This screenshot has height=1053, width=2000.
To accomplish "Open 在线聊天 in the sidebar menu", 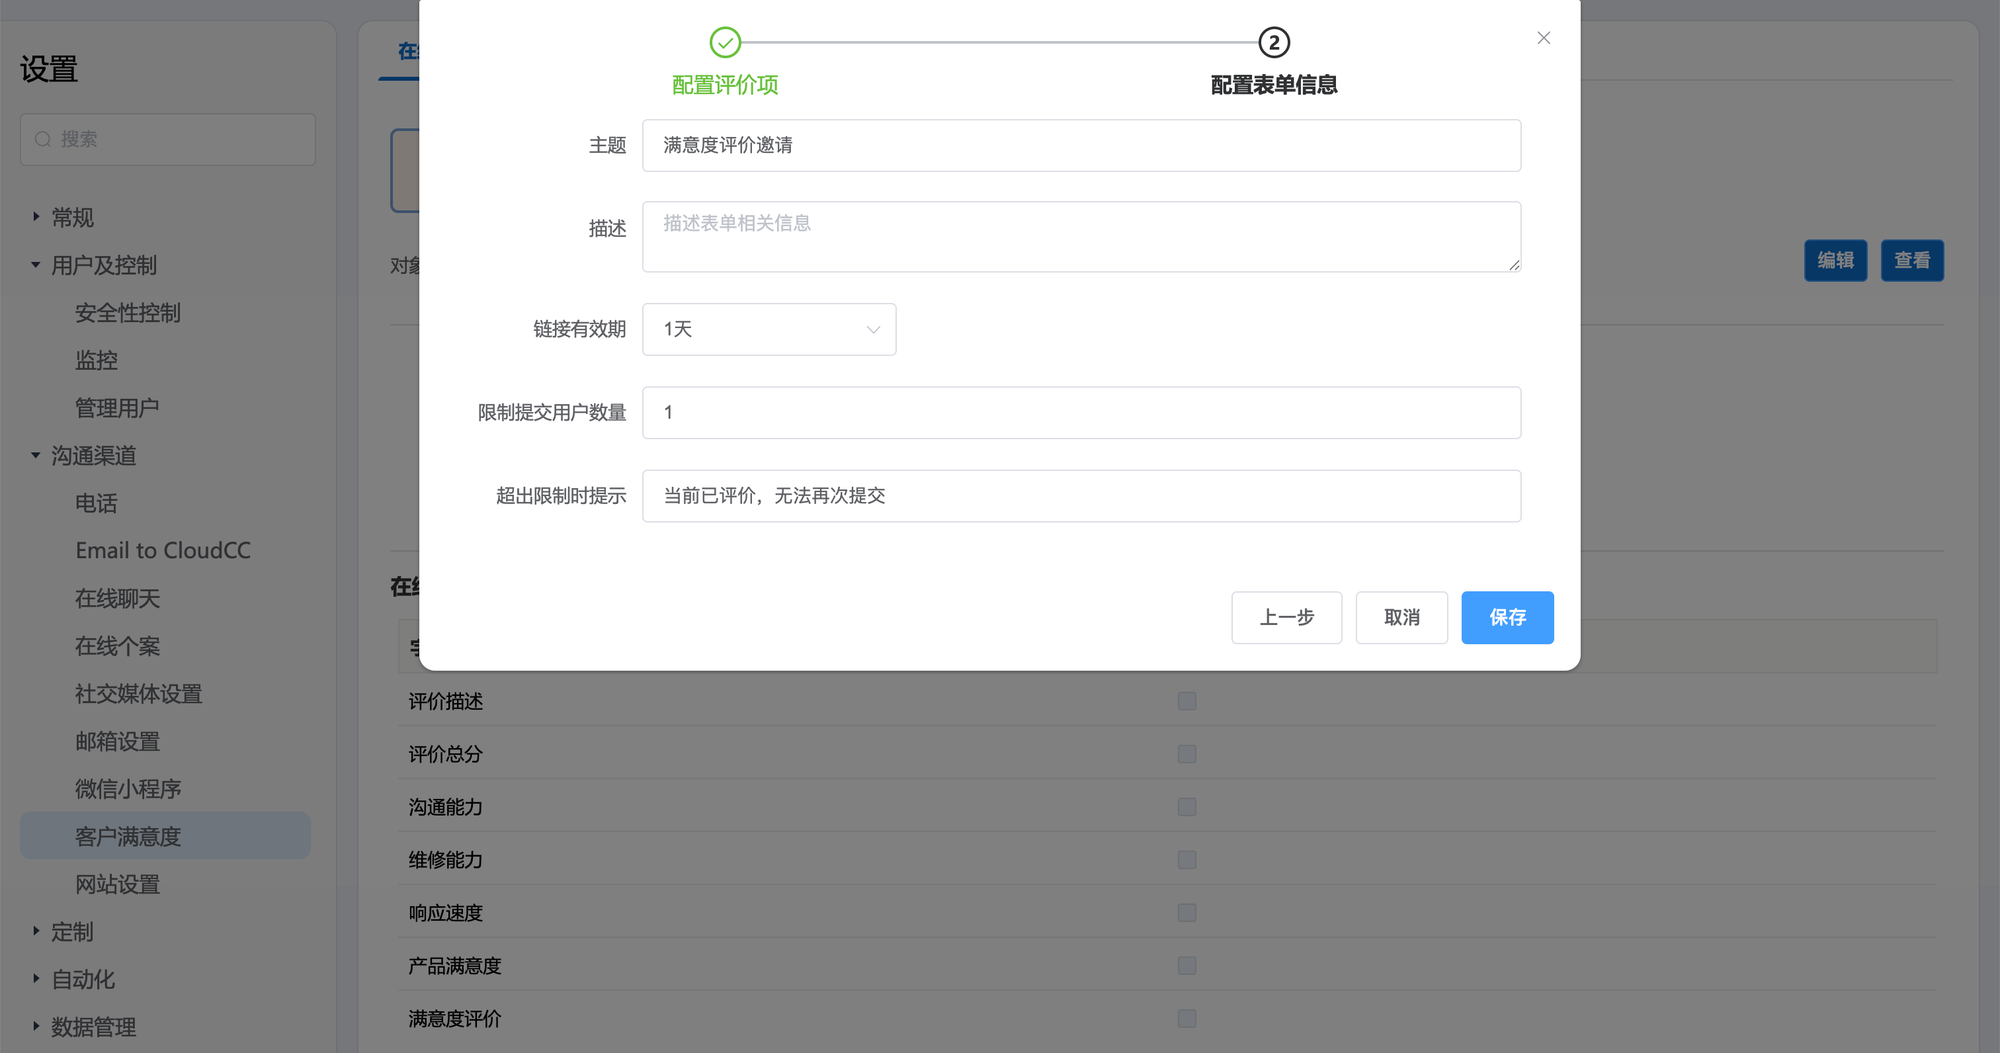I will (118, 598).
